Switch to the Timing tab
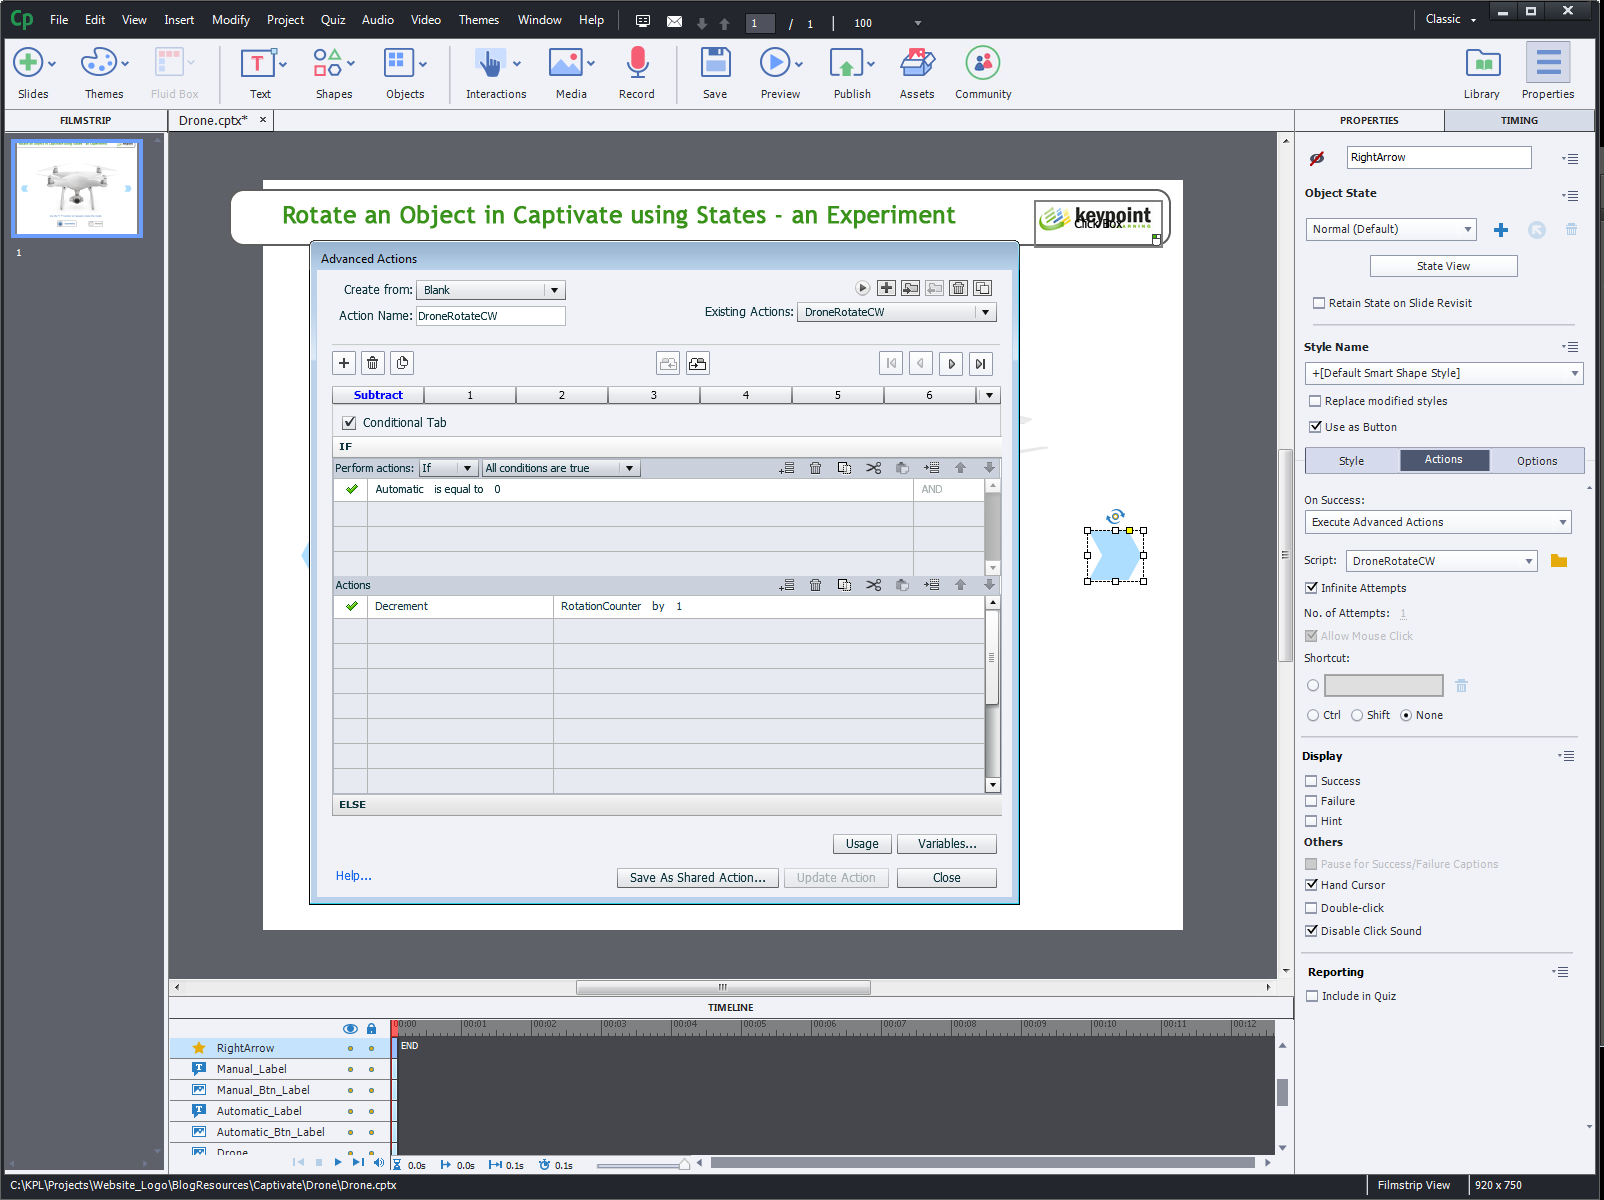Viewport: 1604px width, 1200px height. pyautogui.click(x=1518, y=120)
